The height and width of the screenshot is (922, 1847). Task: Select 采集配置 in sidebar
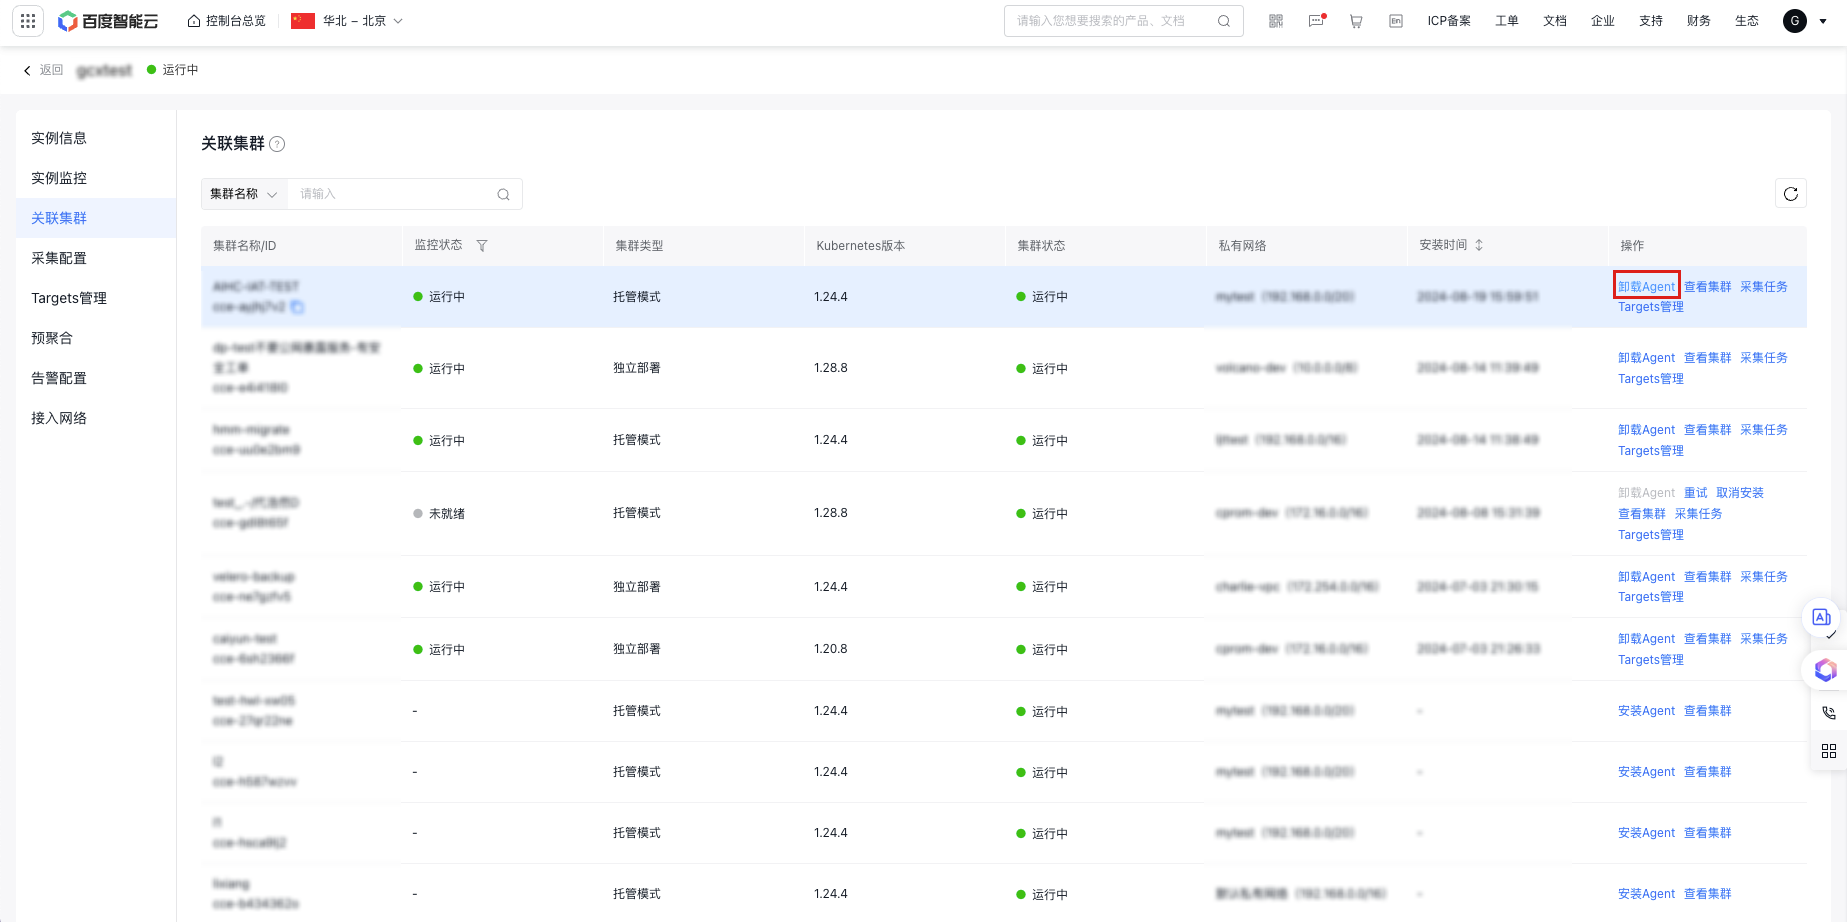click(x=96, y=258)
